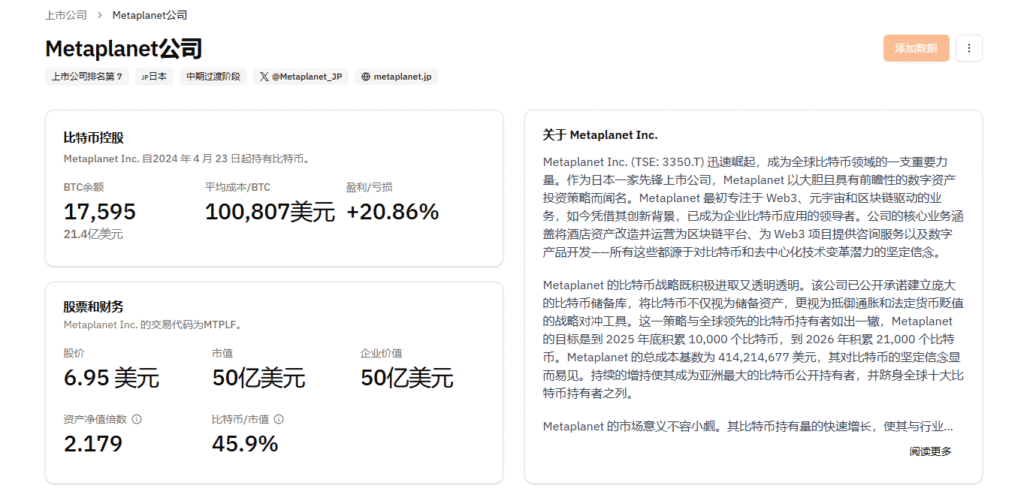This screenshot has width=1024, height=501.
Task: Click the 市值 value 50亿美元
Action: pyautogui.click(x=259, y=378)
